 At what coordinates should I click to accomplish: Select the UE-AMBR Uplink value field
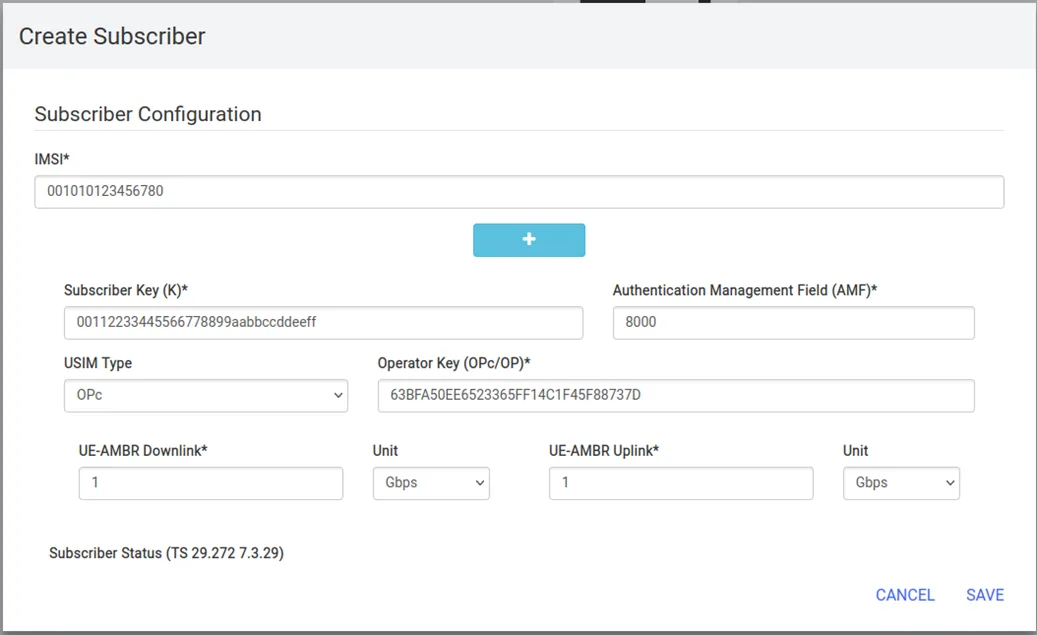click(x=681, y=484)
